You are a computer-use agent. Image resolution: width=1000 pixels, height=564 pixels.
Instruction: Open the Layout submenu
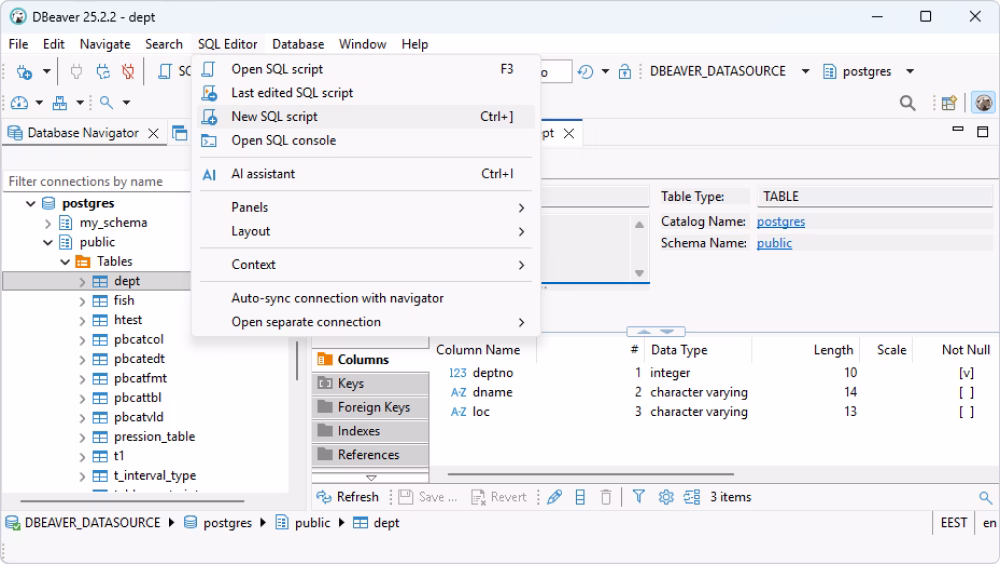coord(365,231)
